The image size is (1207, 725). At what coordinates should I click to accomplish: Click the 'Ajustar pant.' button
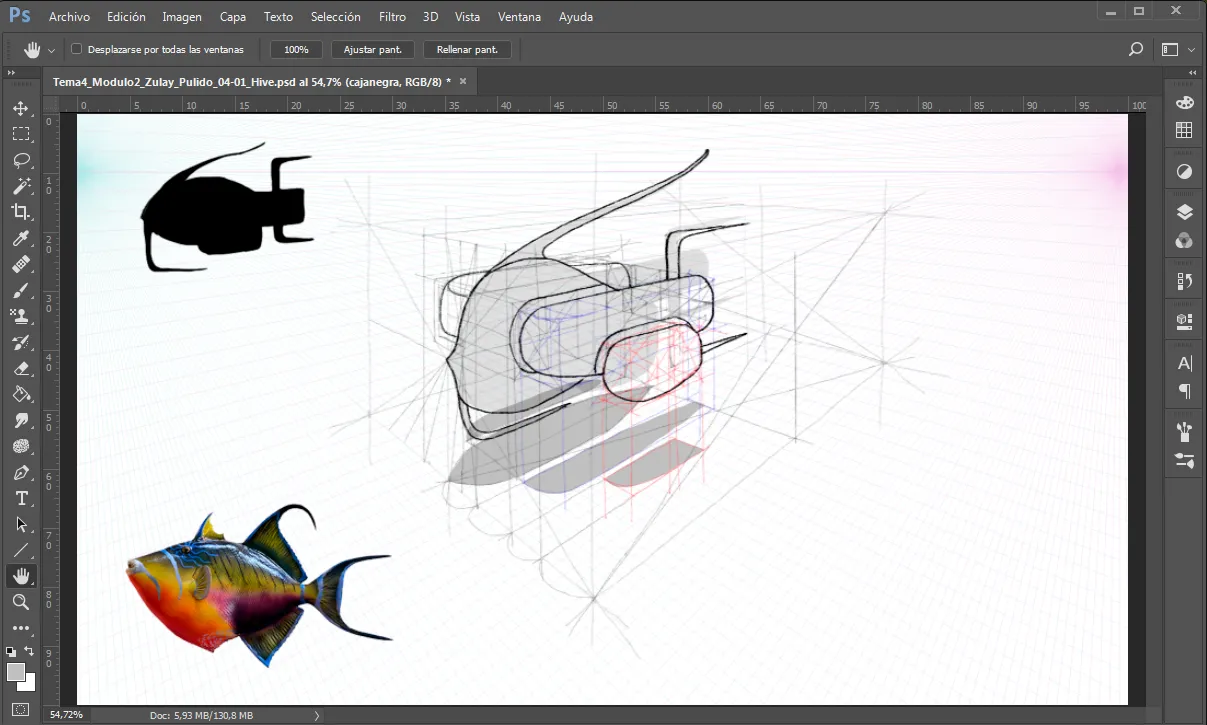[x=373, y=49]
